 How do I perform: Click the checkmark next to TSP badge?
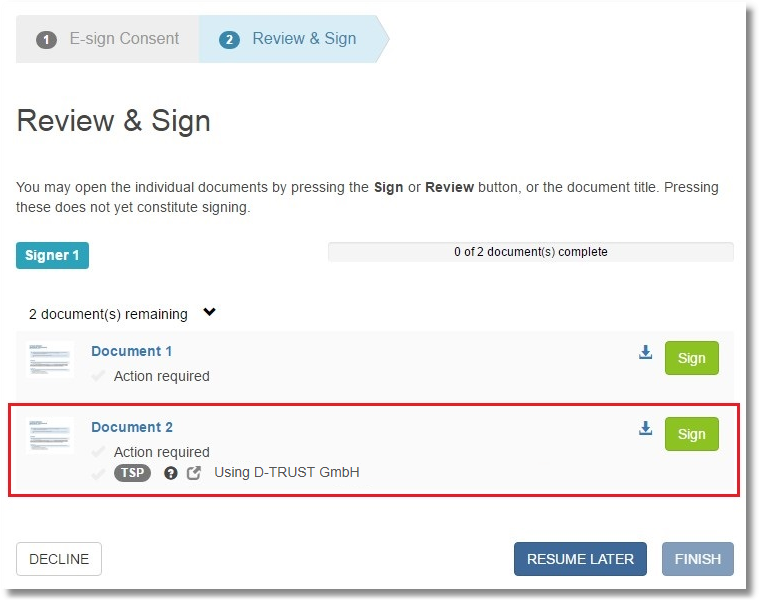[98, 473]
